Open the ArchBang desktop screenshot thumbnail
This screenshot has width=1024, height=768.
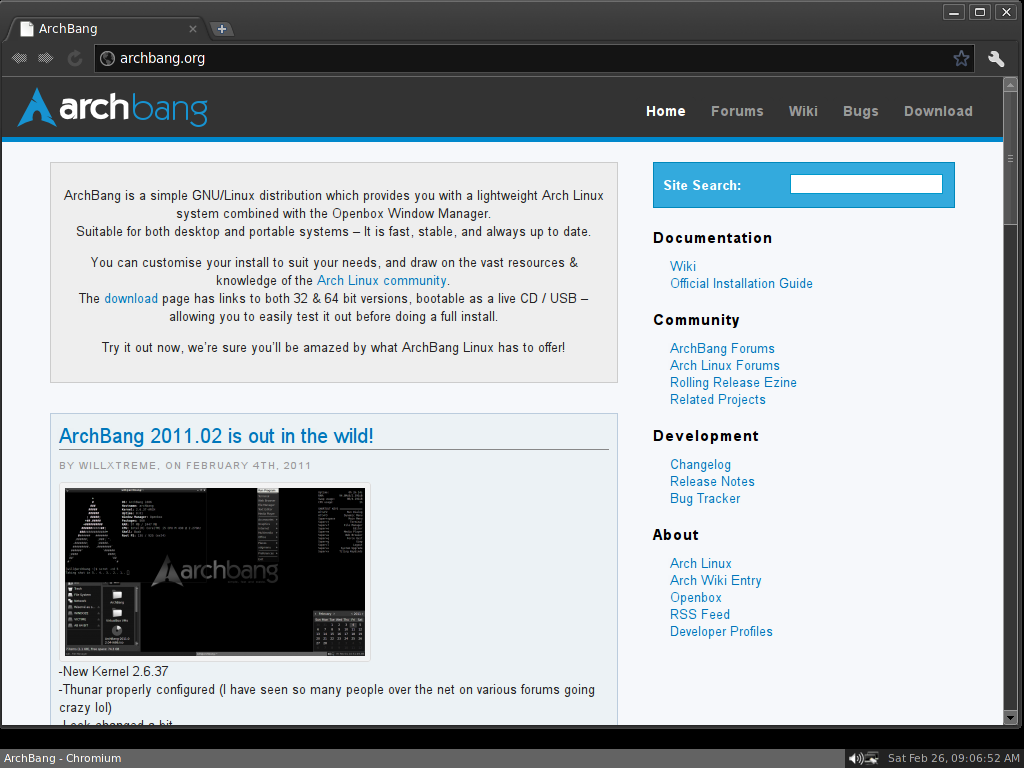pos(215,572)
